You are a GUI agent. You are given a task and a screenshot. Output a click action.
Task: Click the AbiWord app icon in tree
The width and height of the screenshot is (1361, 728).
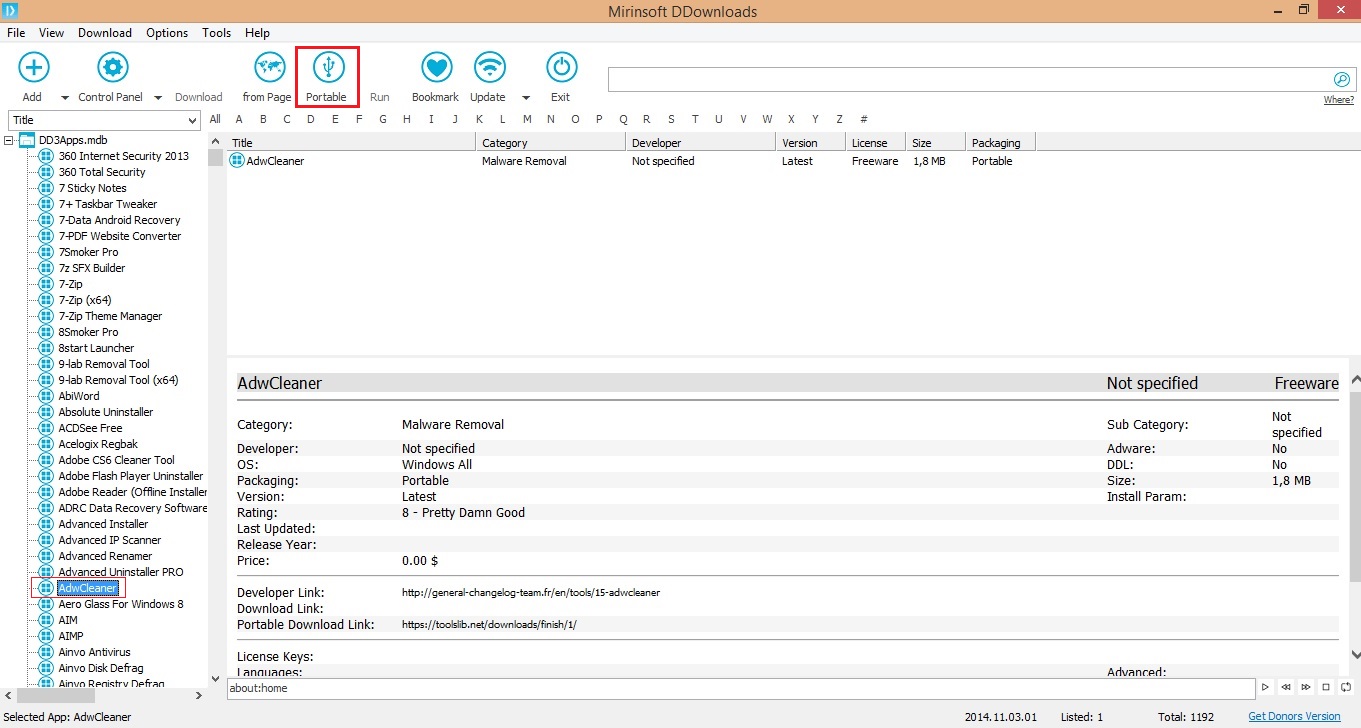pos(45,396)
